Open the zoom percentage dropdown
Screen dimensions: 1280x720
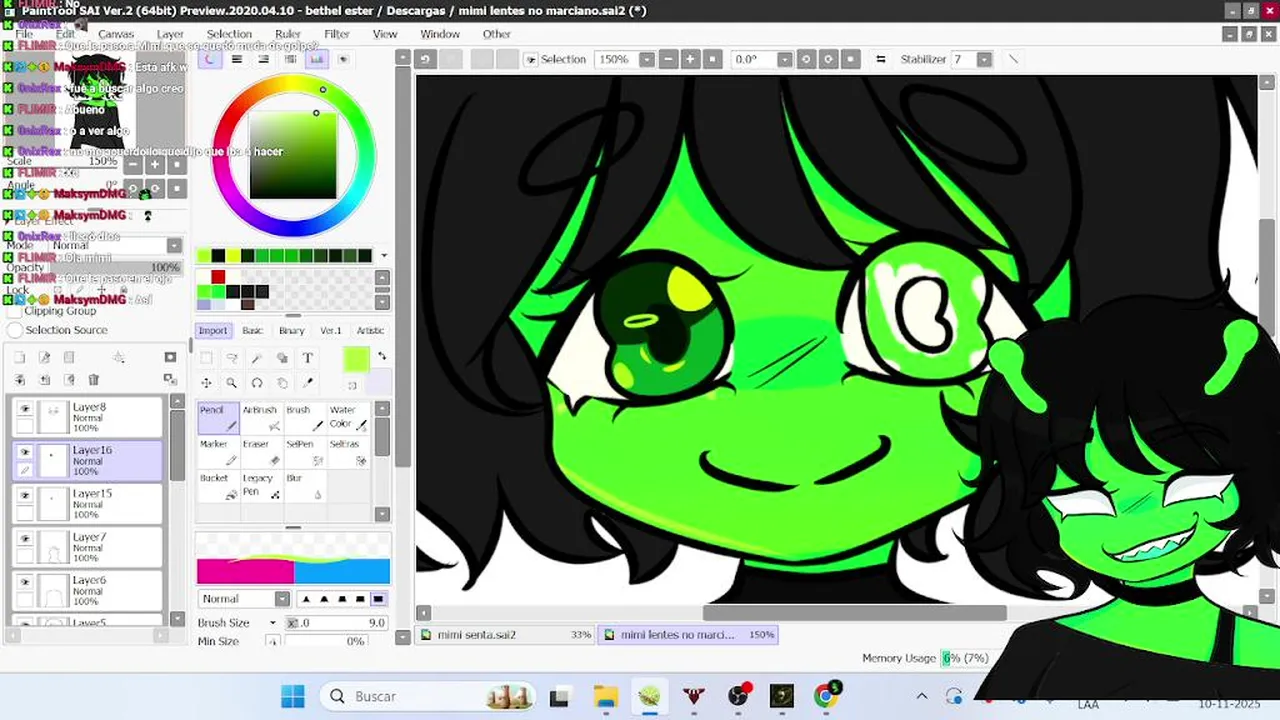click(647, 59)
